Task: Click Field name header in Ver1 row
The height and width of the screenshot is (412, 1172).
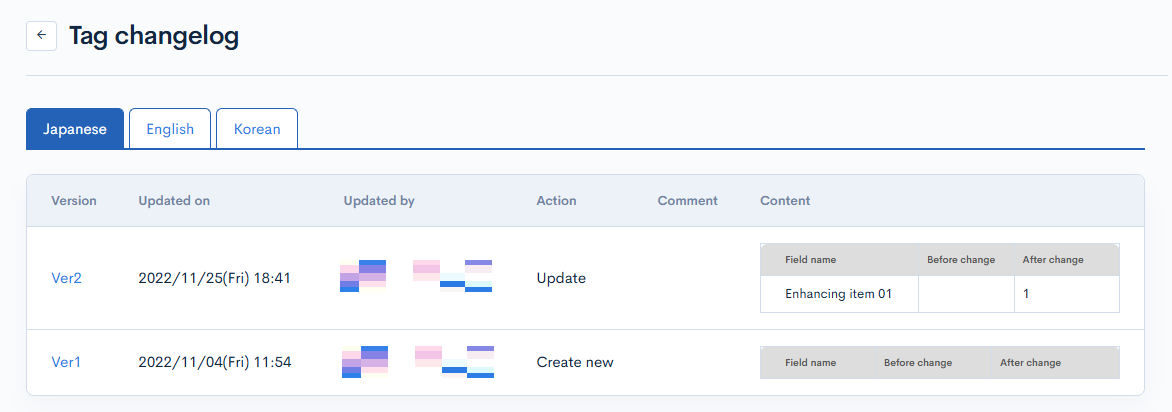Action: [810, 363]
